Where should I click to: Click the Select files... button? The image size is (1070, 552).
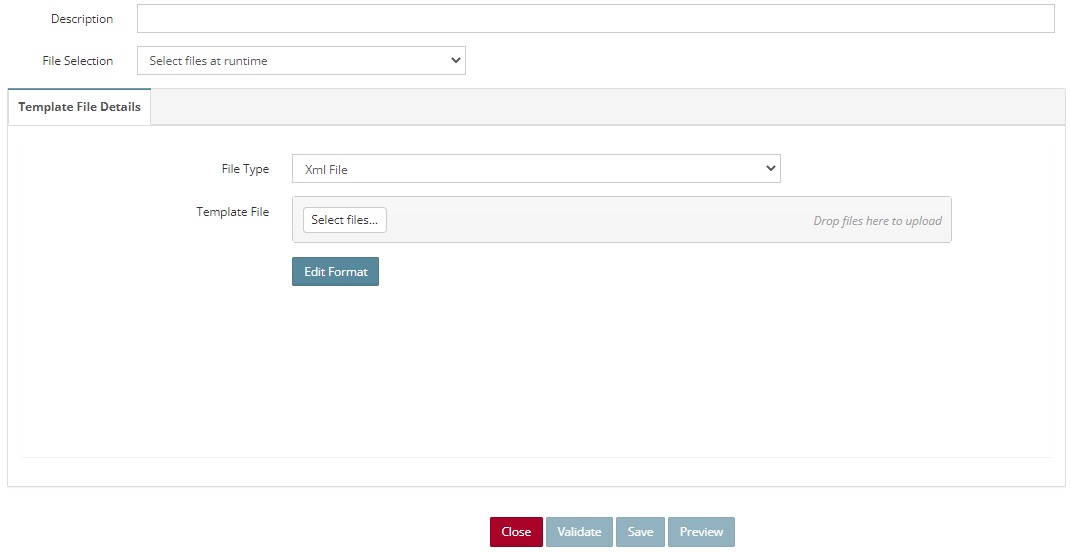345,220
